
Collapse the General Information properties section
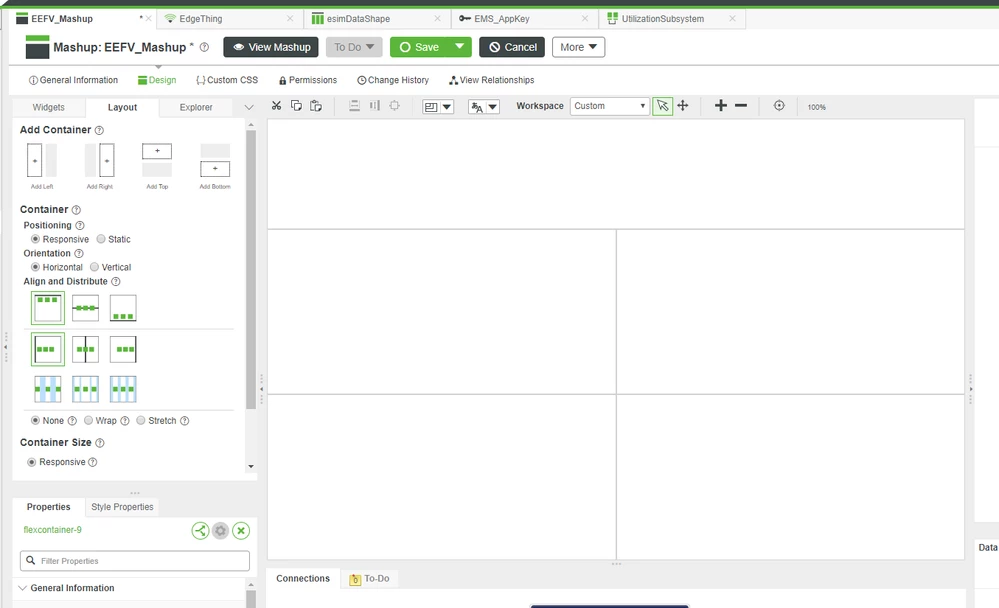(23, 588)
